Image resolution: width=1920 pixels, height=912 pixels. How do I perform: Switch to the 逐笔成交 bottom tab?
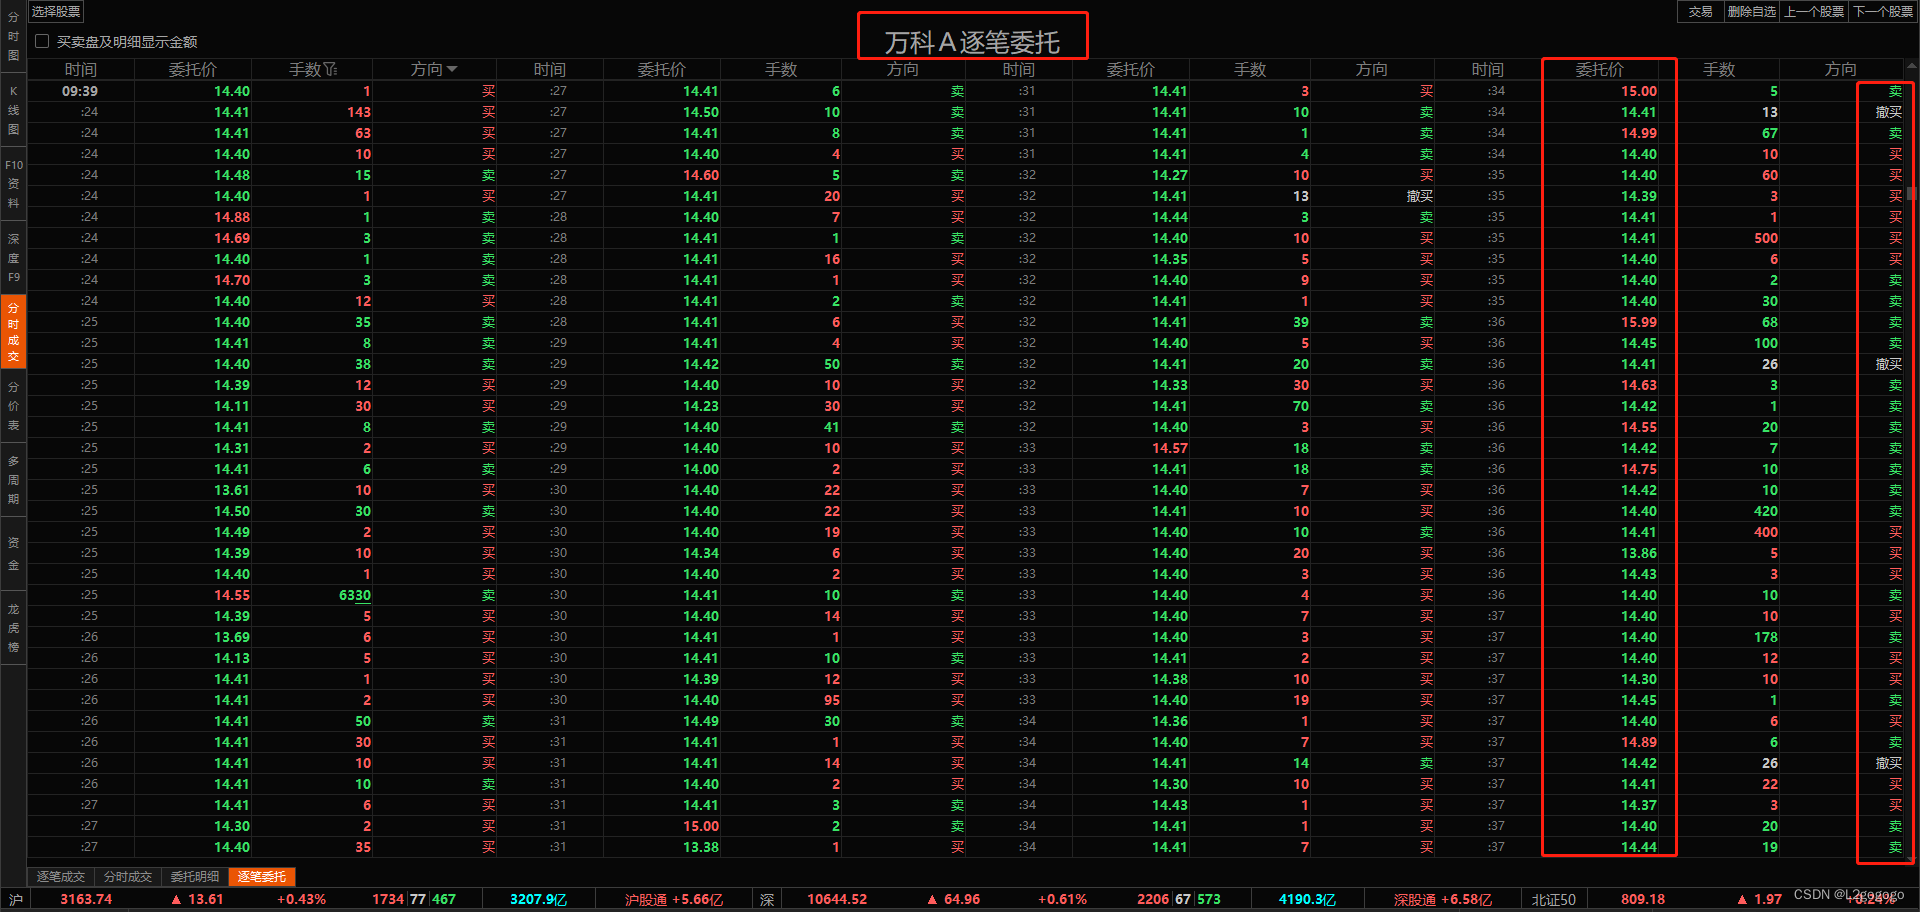pos(61,876)
